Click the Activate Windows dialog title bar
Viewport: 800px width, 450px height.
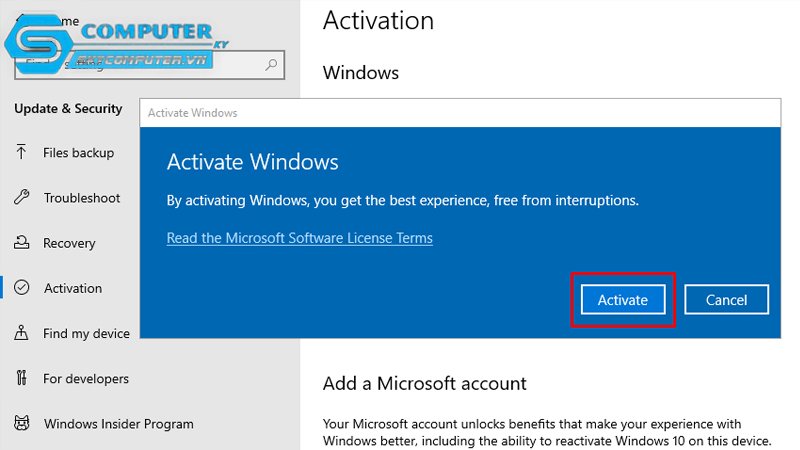pos(460,113)
